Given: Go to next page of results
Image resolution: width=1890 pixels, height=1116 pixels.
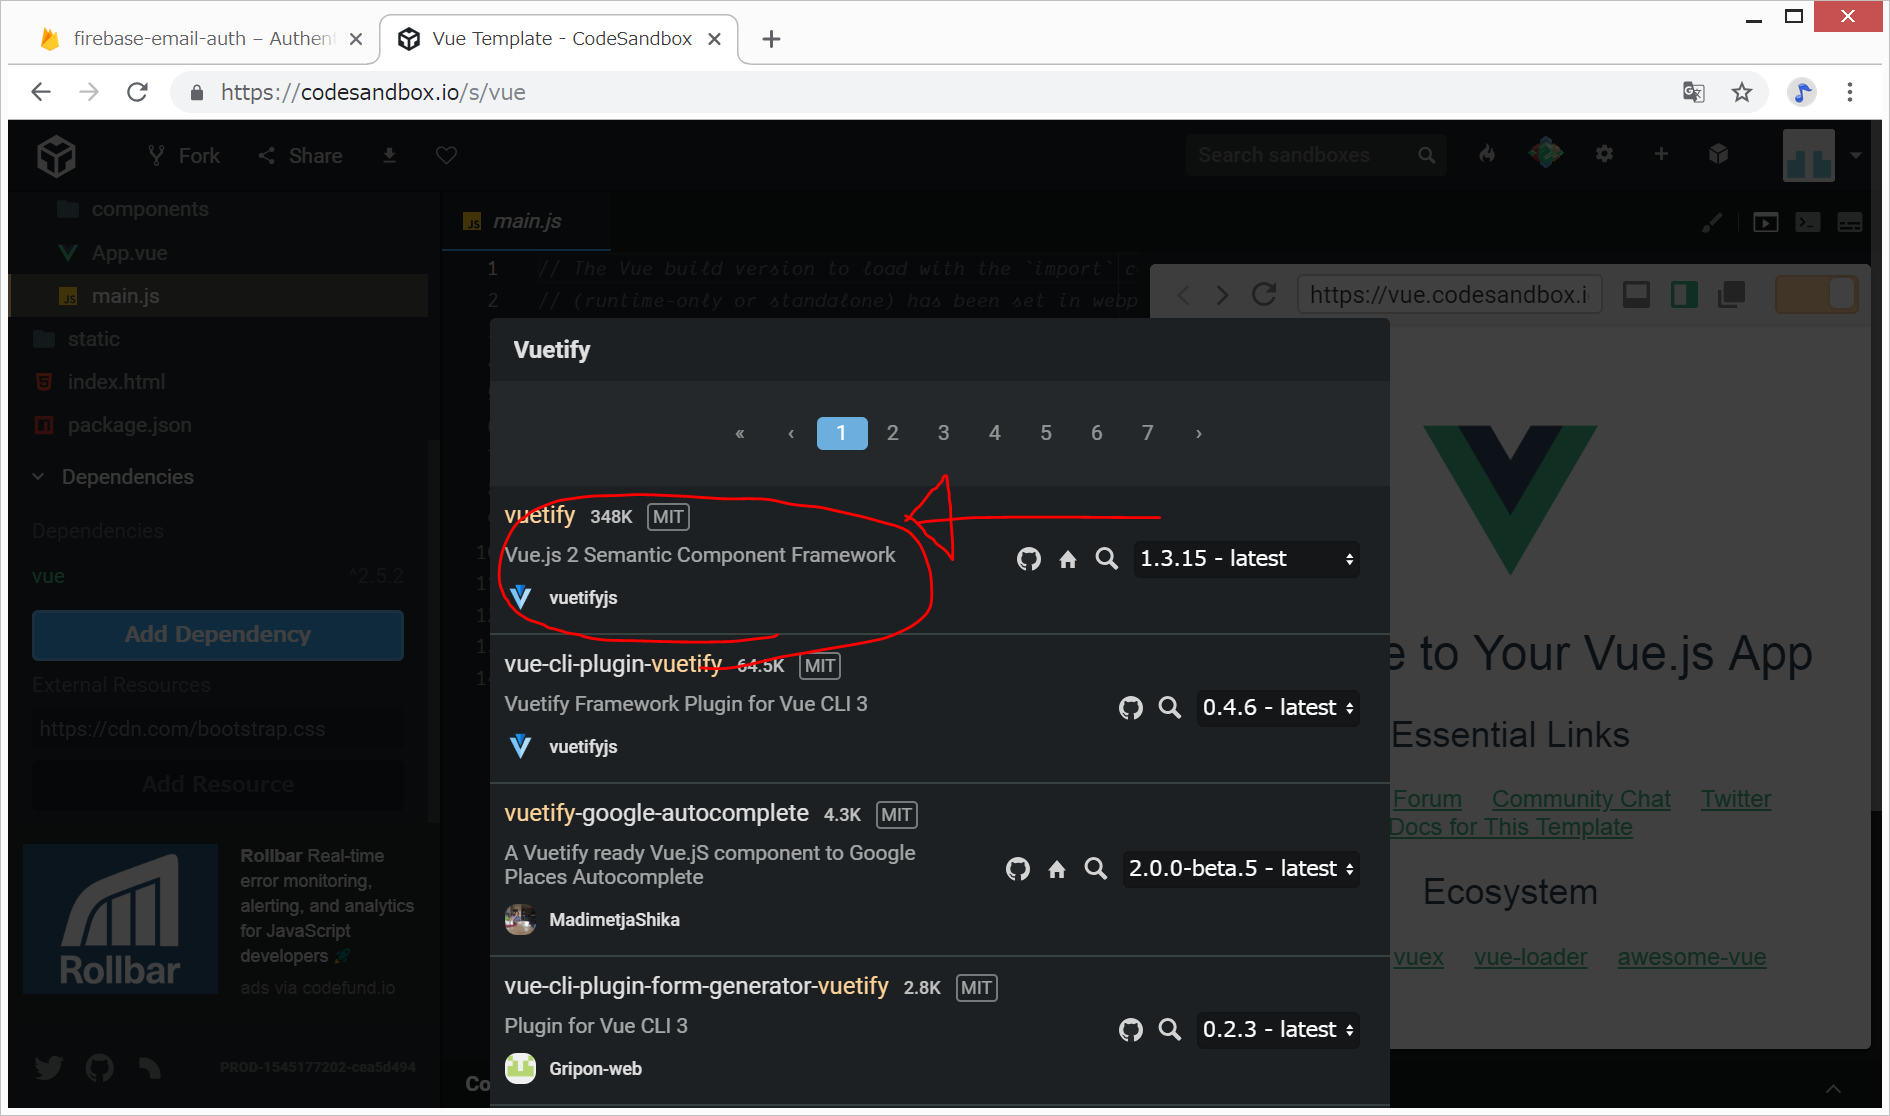Looking at the screenshot, I should point(1198,433).
